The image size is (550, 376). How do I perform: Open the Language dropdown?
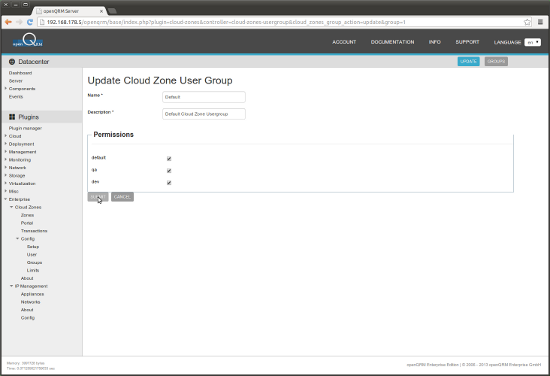click(532, 42)
